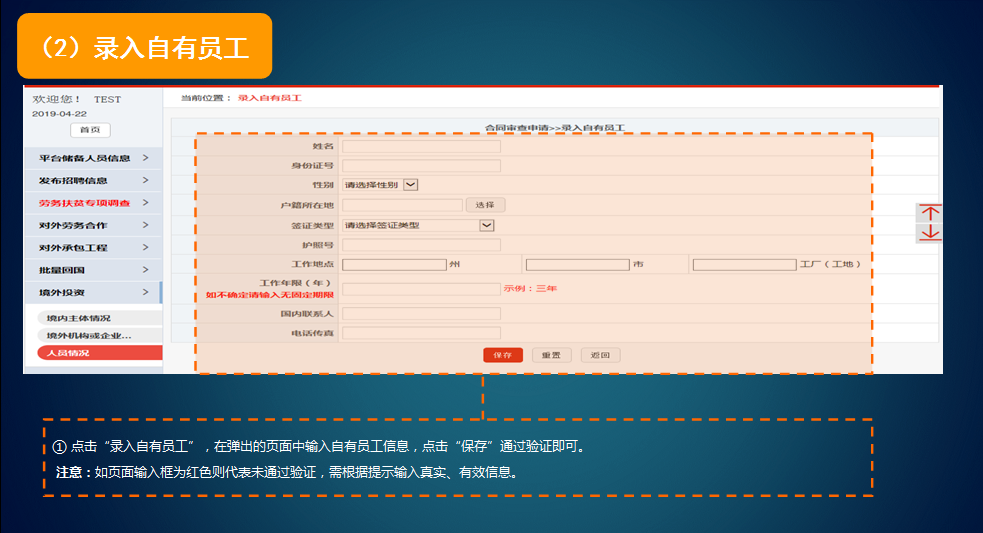Click the 返回 back button
This screenshot has height=533, width=983.
click(x=600, y=355)
